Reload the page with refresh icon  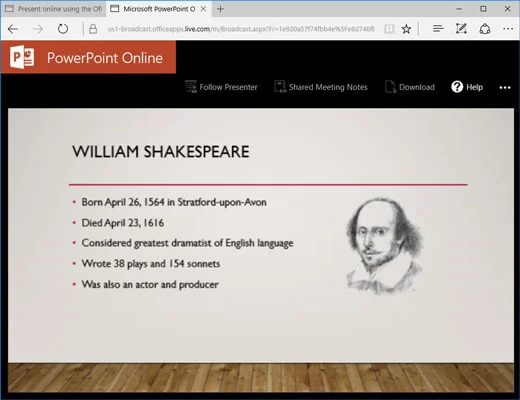(x=63, y=29)
